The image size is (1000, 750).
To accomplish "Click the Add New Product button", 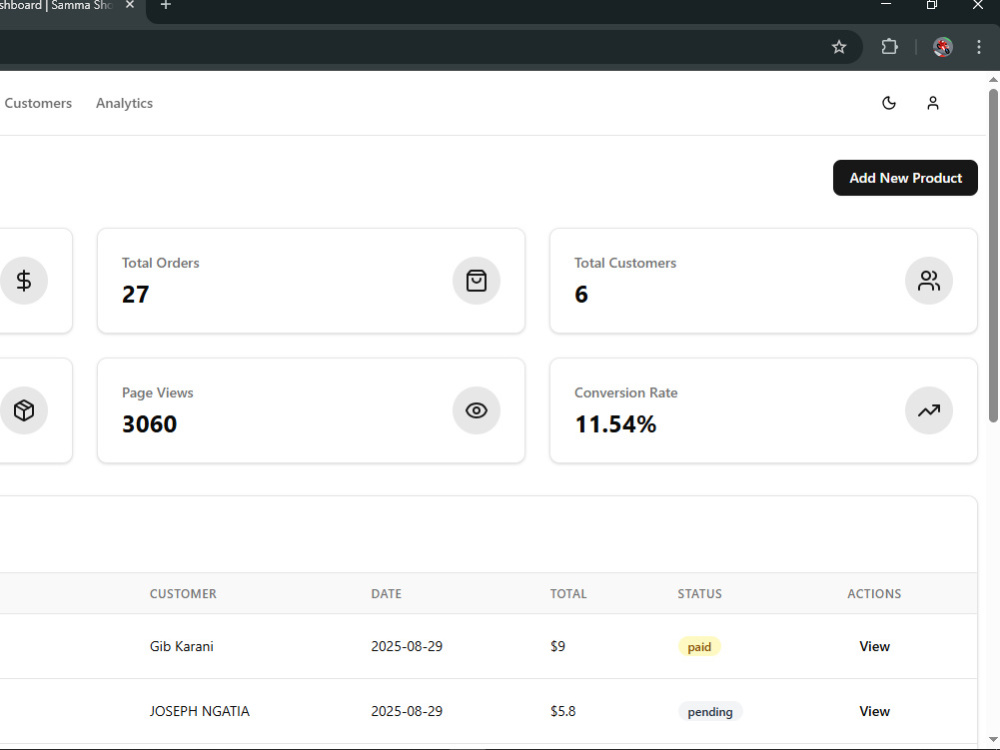I will [x=905, y=178].
